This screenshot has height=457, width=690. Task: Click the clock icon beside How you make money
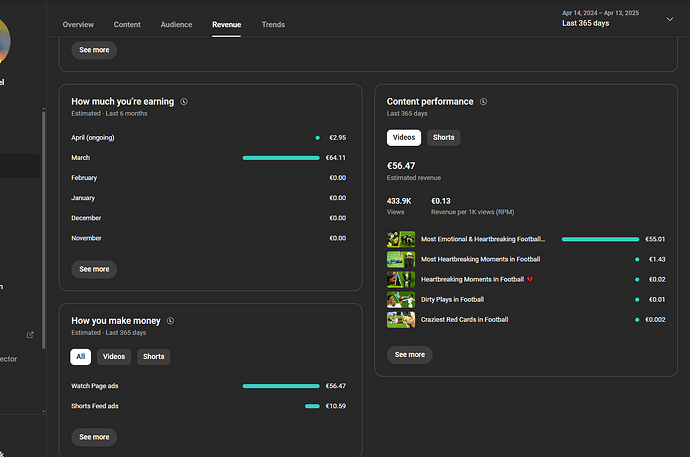tap(170, 321)
